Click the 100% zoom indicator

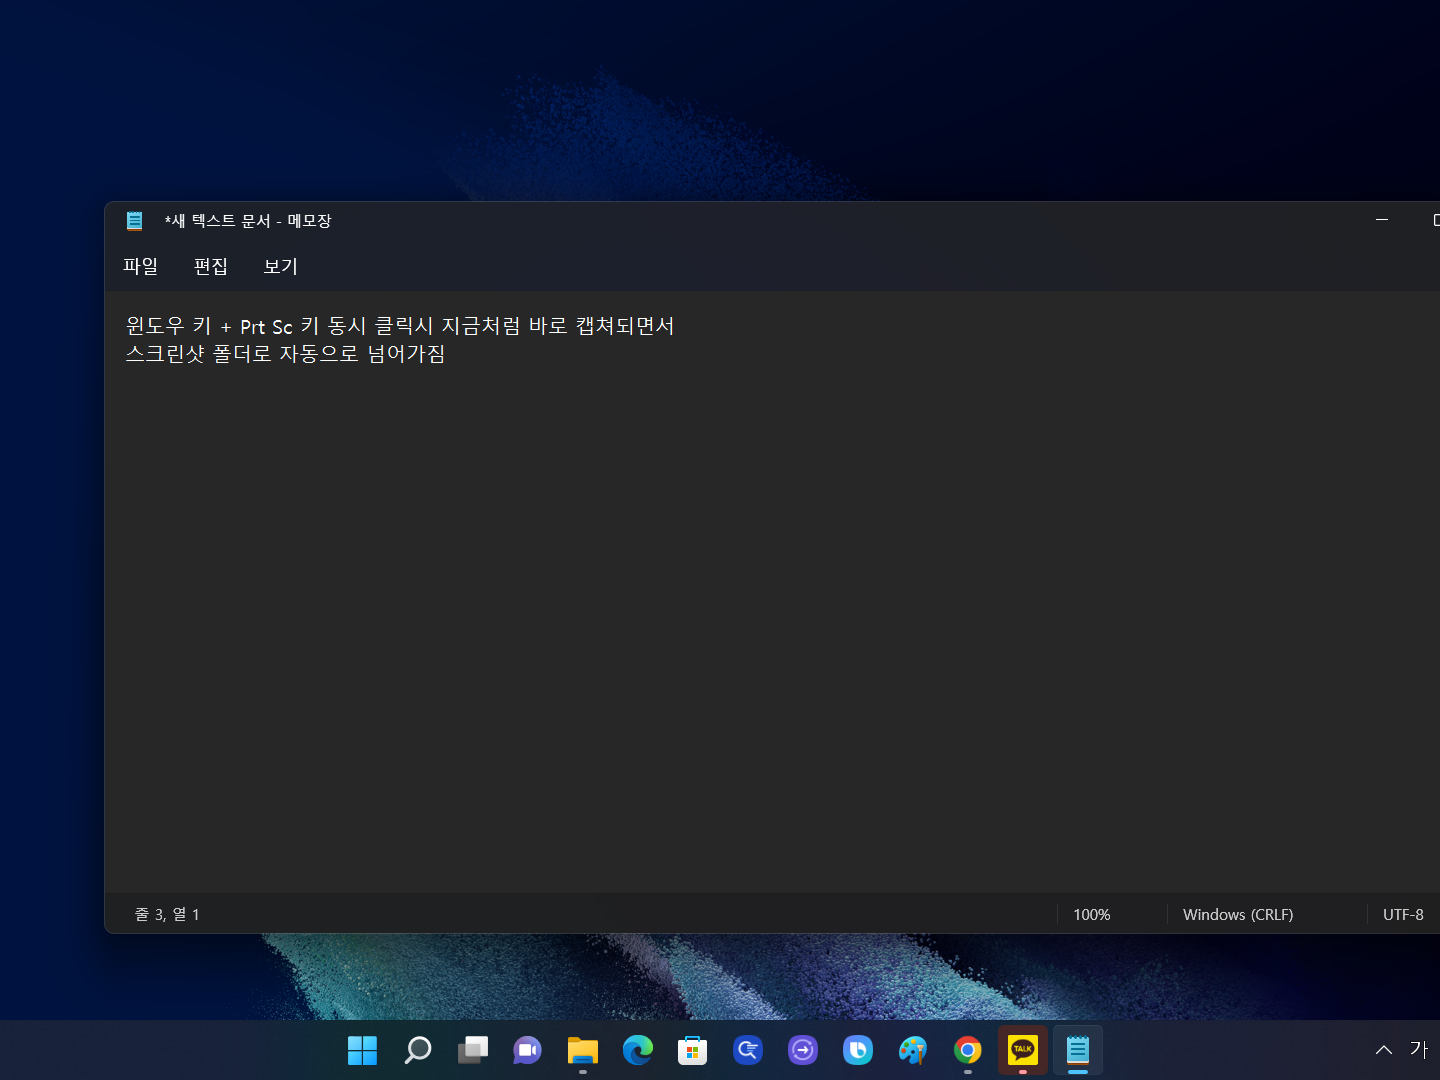pyautogui.click(x=1092, y=914)
